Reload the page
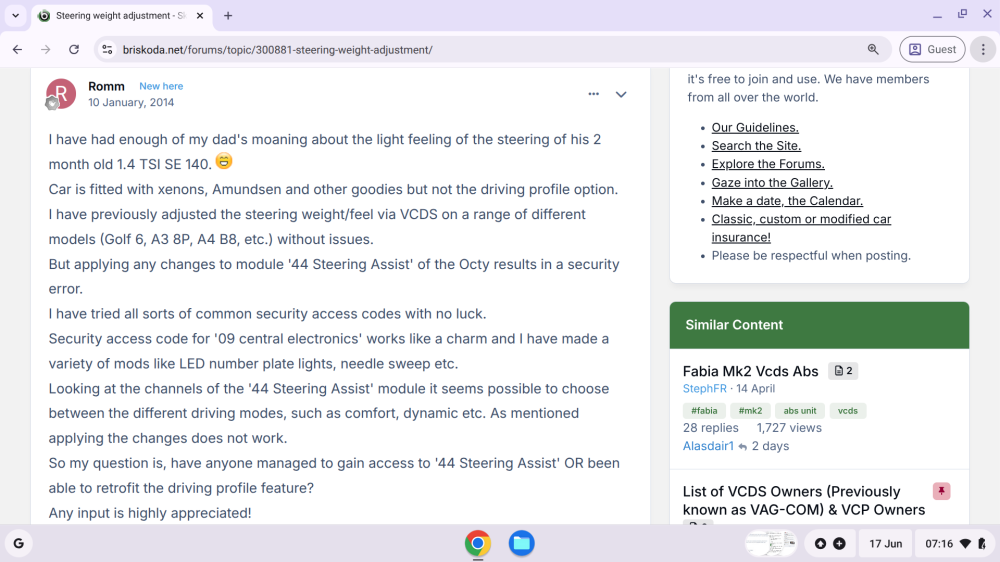This screenshot has width=1000, height=562. pos(74,49)
